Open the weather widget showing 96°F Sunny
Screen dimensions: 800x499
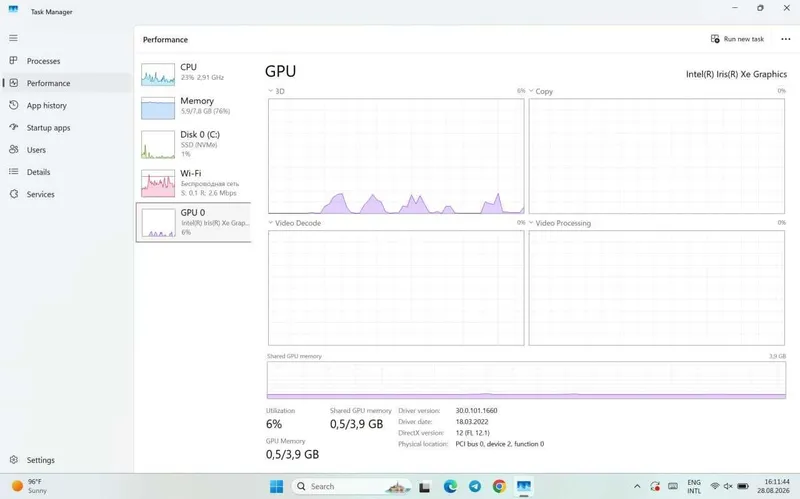(x=31, y=486)
